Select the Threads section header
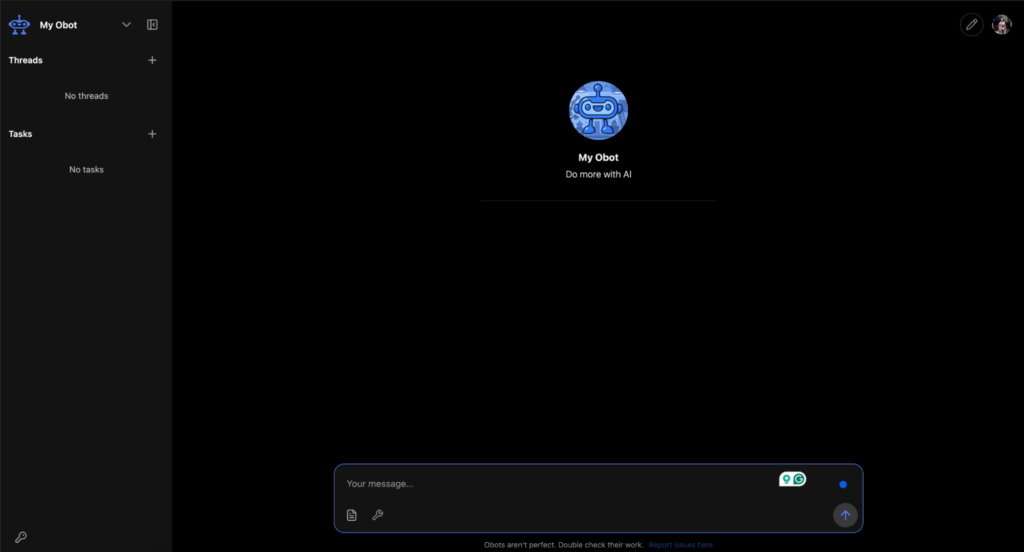Image resolution: width=1024 pixels, height=552 pixels. coord(25,60)
